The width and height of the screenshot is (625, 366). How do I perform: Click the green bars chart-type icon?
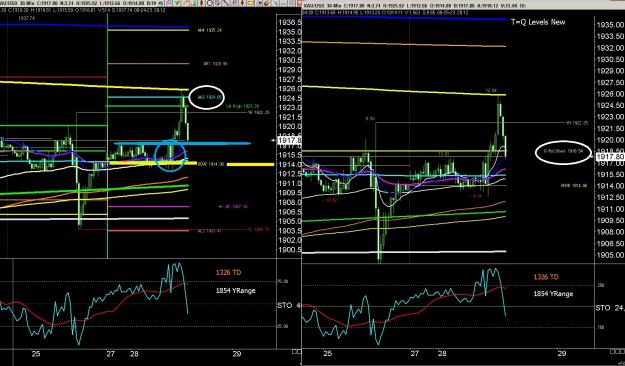coord(194,3)
